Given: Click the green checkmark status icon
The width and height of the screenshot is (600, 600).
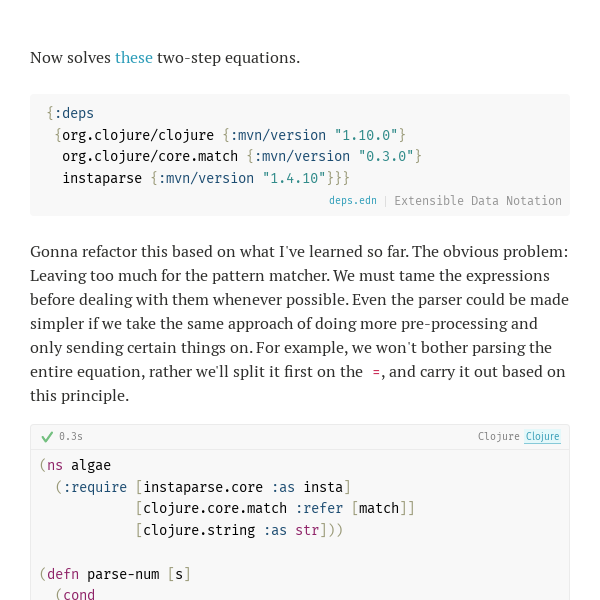Looking at the screenshot, I should (47, 437).
